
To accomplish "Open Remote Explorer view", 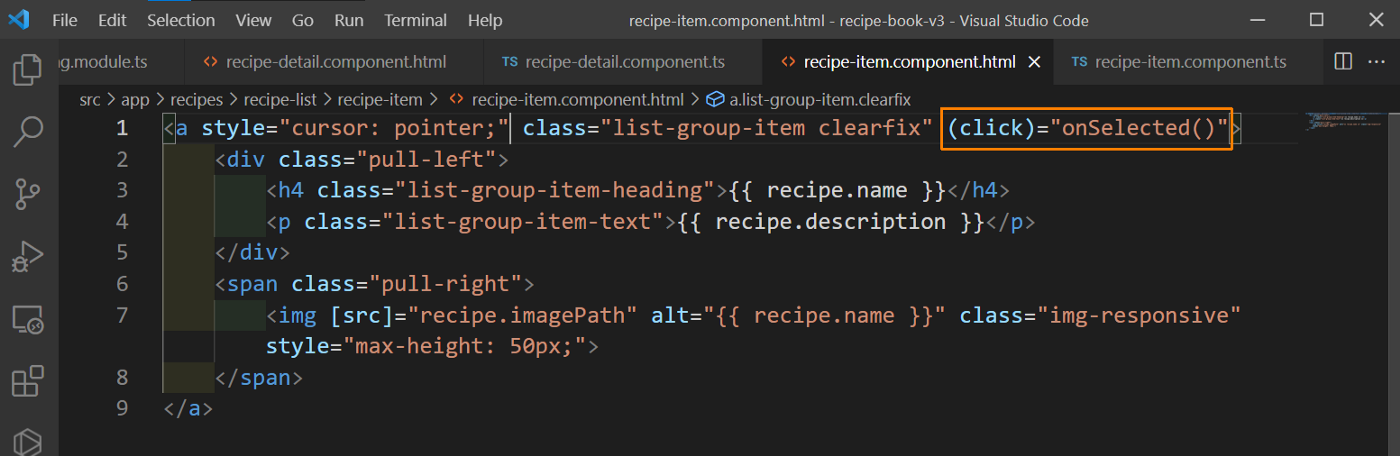I will 26,320.
